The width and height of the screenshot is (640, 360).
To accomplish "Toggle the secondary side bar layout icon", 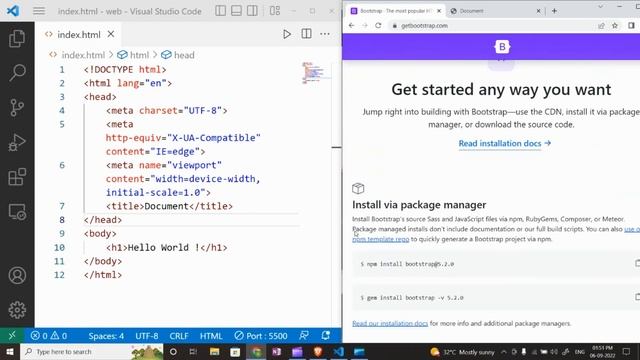I will click(252, 11).
